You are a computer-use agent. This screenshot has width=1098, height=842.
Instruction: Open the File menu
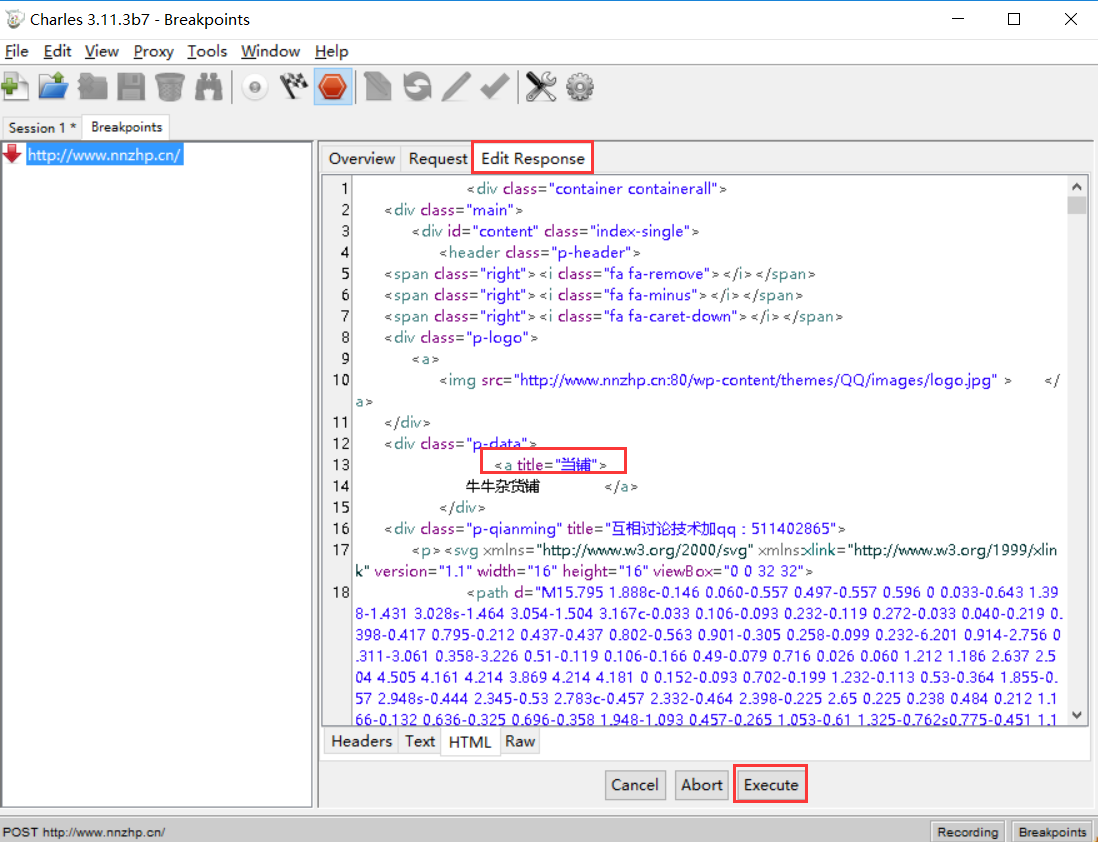point(17,51)
